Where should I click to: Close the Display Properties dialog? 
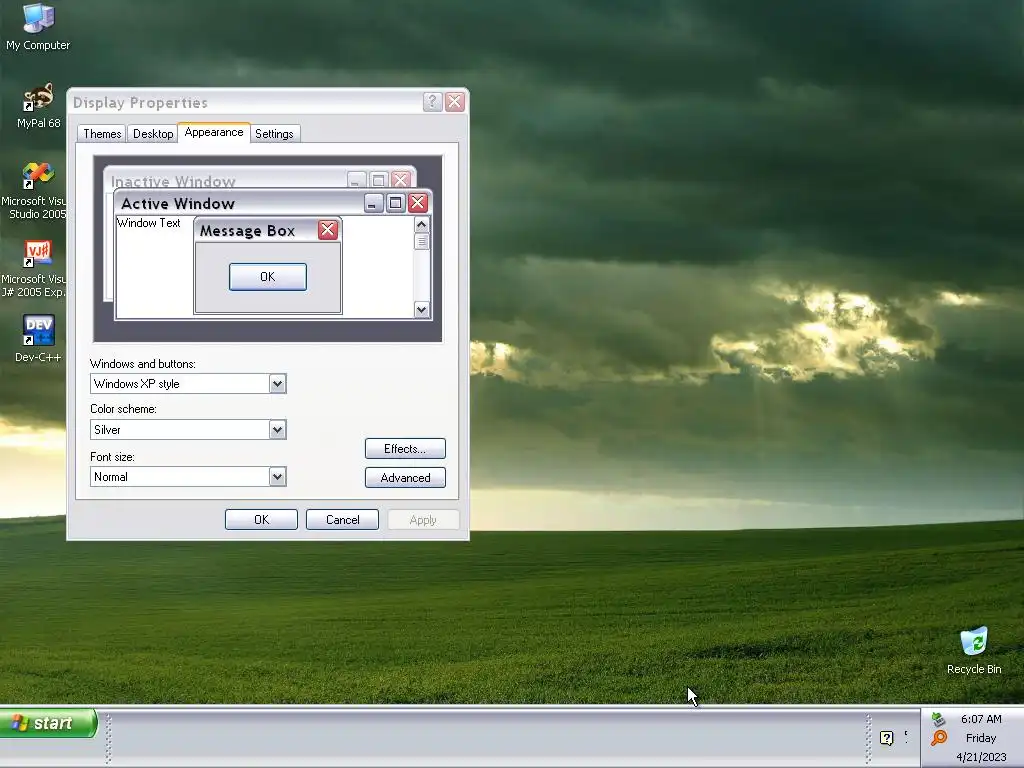[x=455, y=102]
